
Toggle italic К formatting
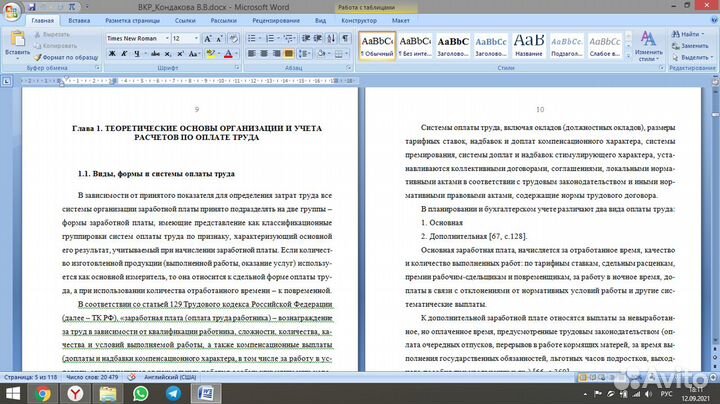pos(124,54)
